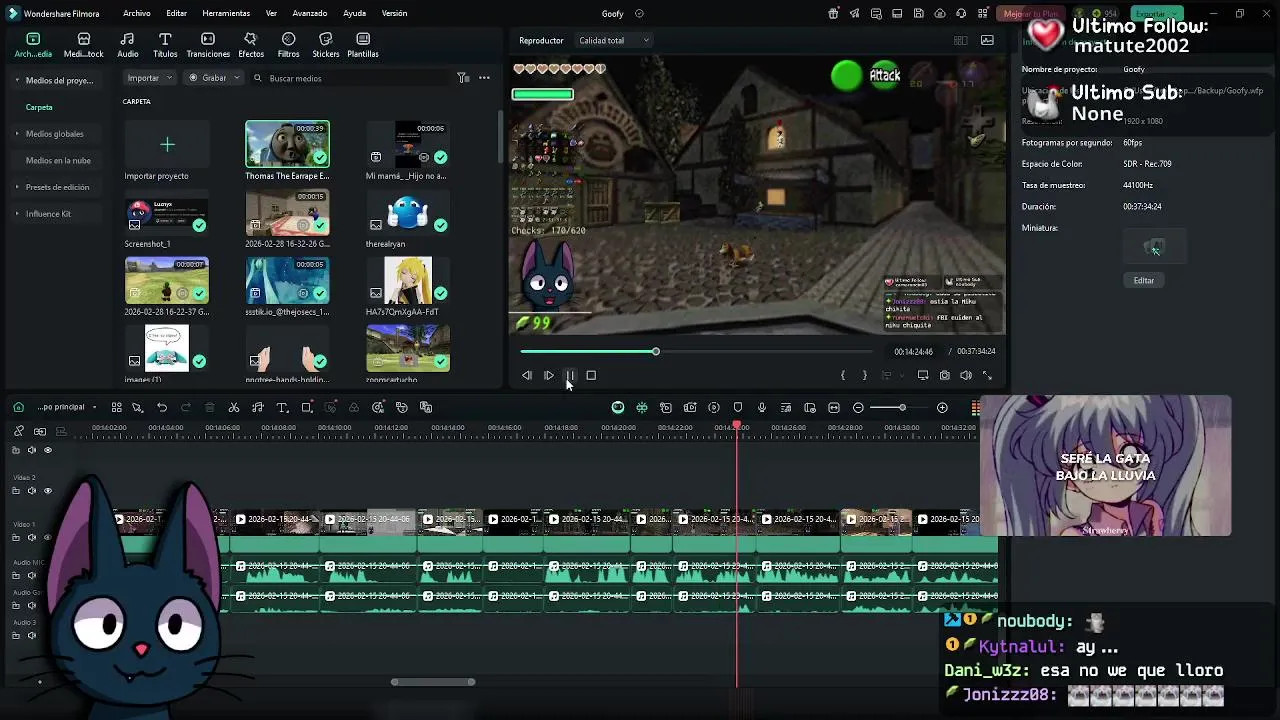Screen dimensions: 1280x720
Task: Click the marker shield icon in timeline toolbar
Action: 738,407
